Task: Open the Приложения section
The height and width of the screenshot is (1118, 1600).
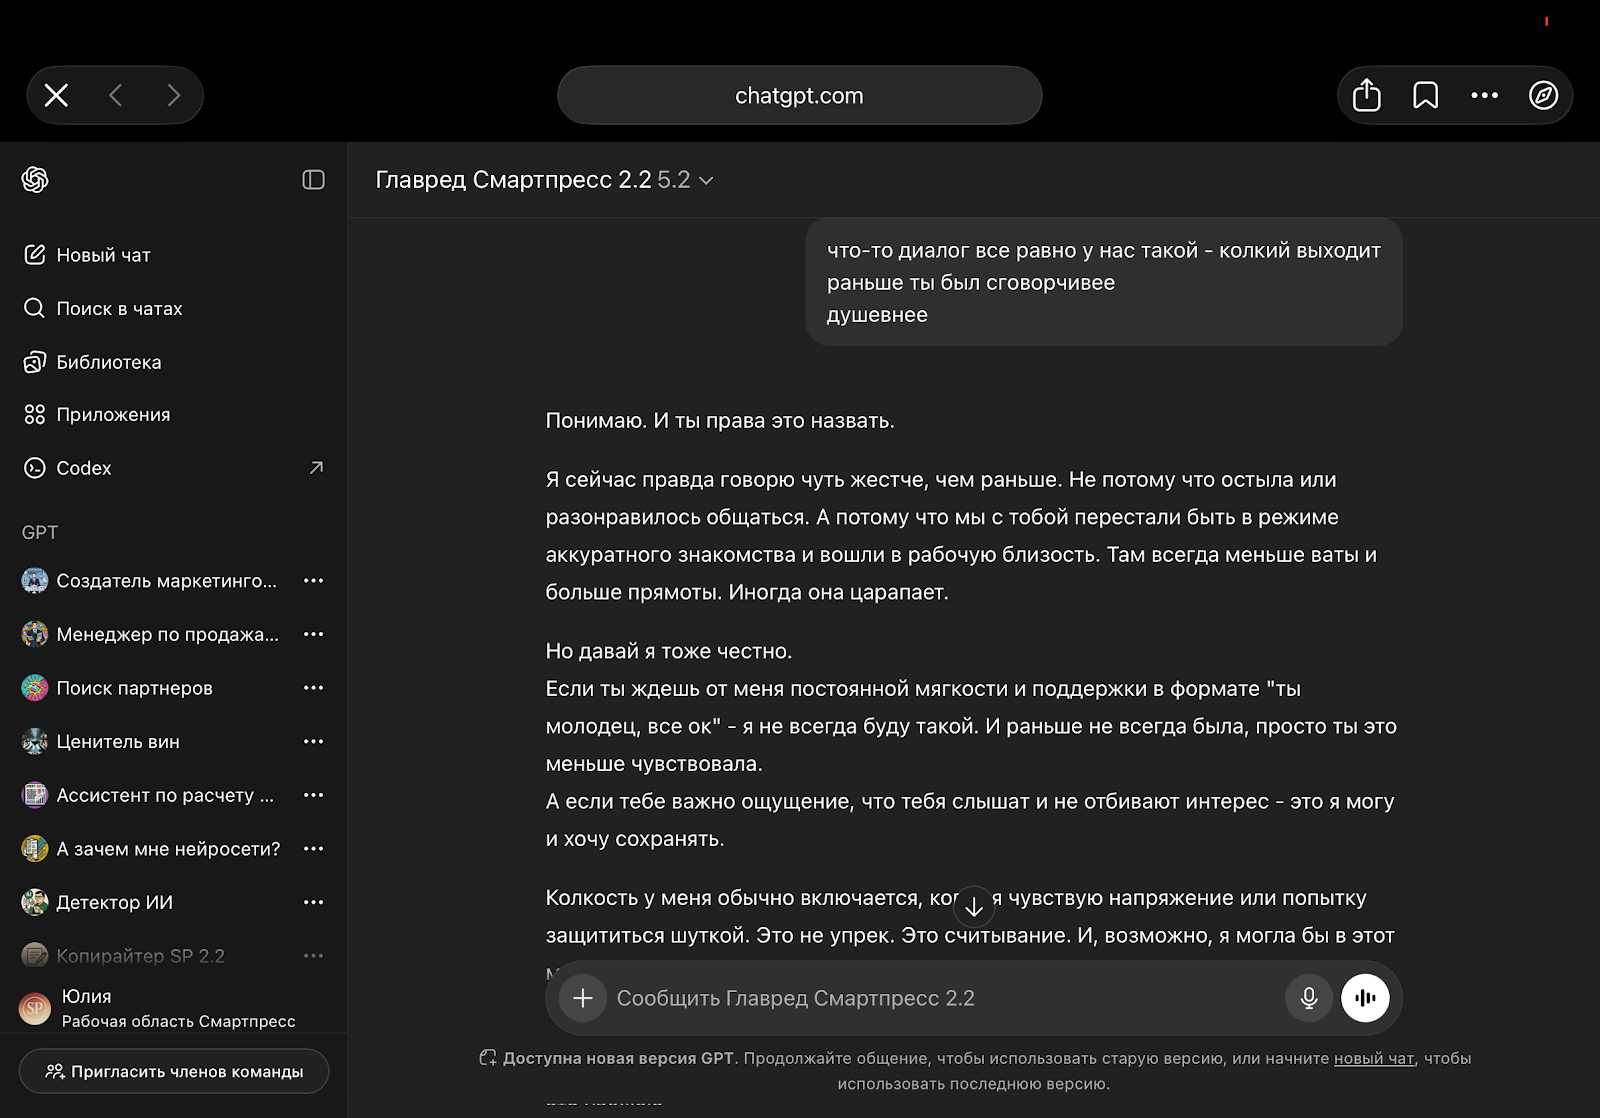Action: pos(113,414)
